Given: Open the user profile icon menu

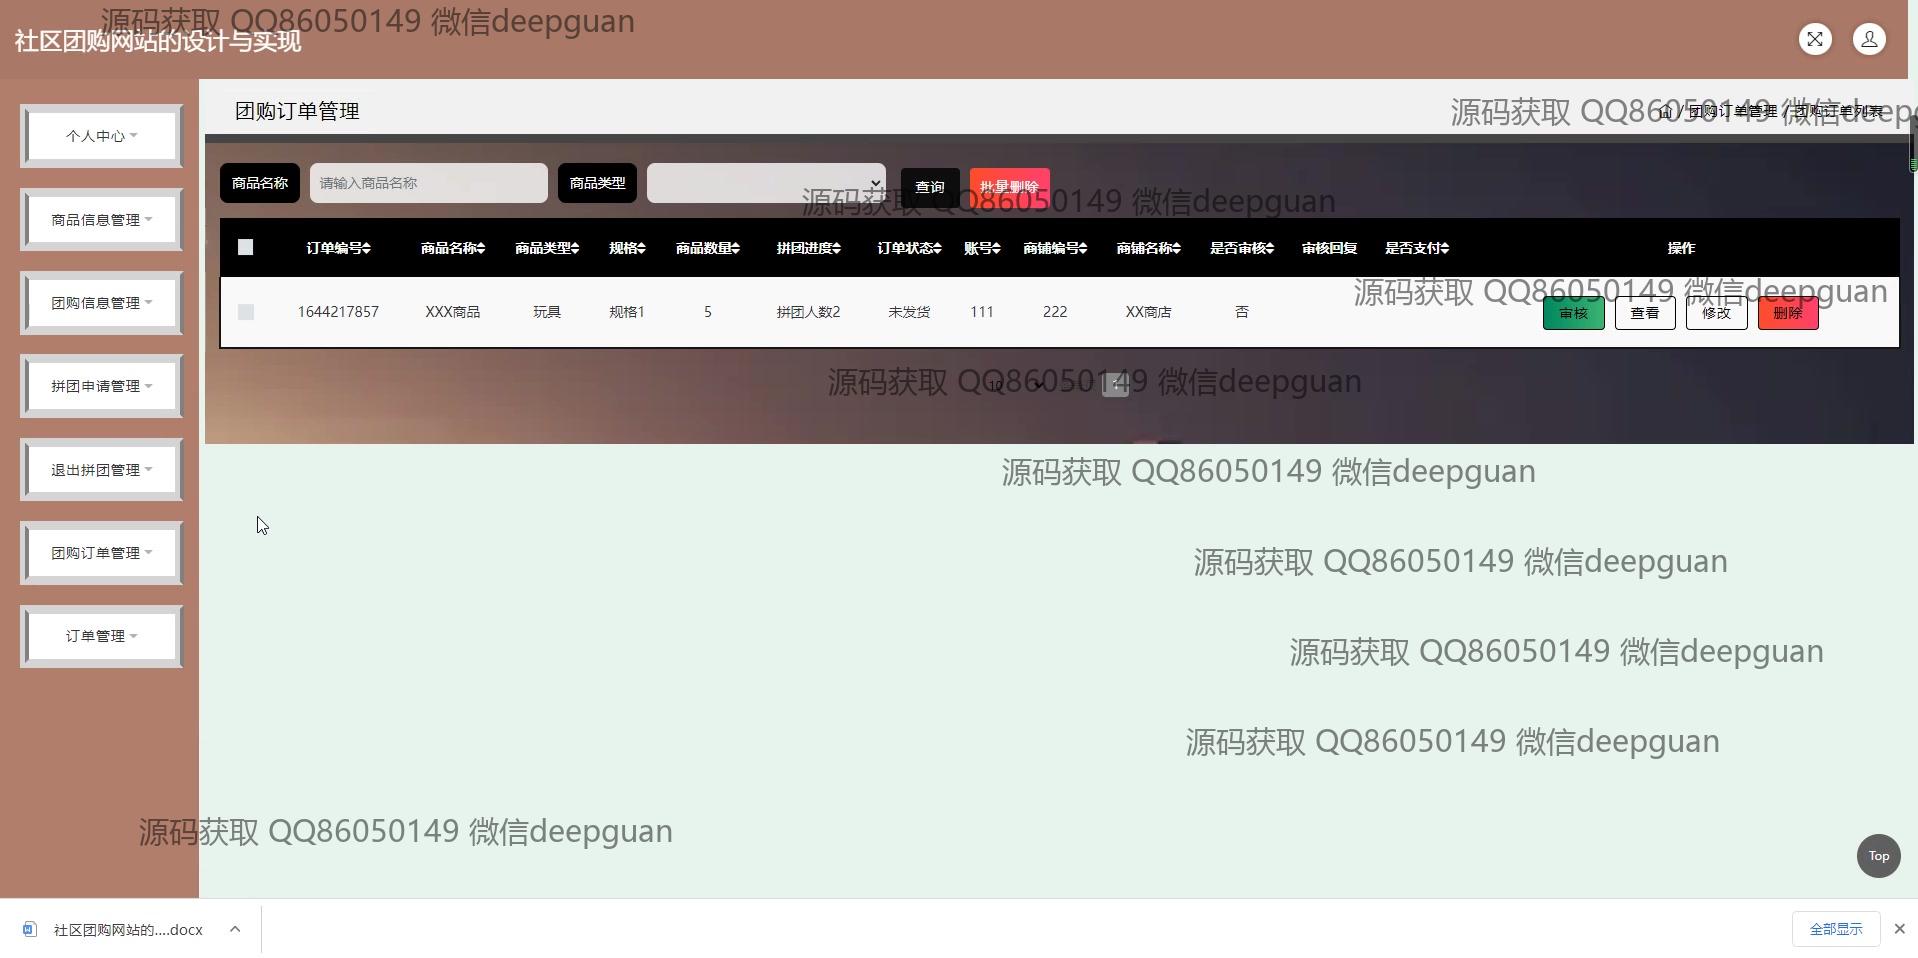Looking at the screenshot, I should [x=1869, y=39].
